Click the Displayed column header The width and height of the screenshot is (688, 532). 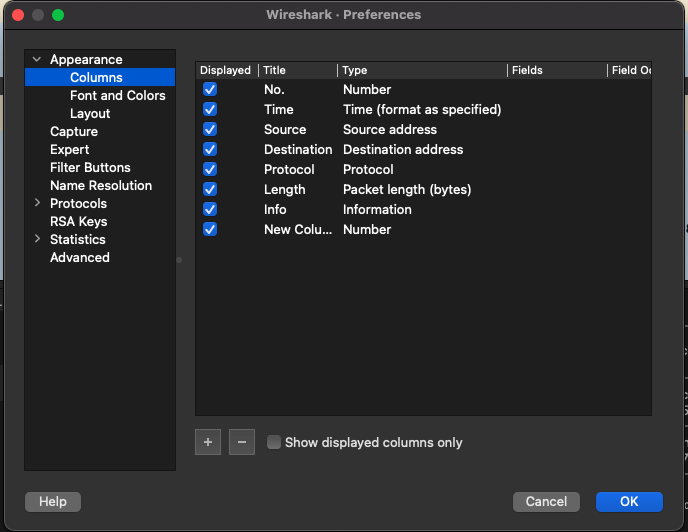tap(227, 70)
